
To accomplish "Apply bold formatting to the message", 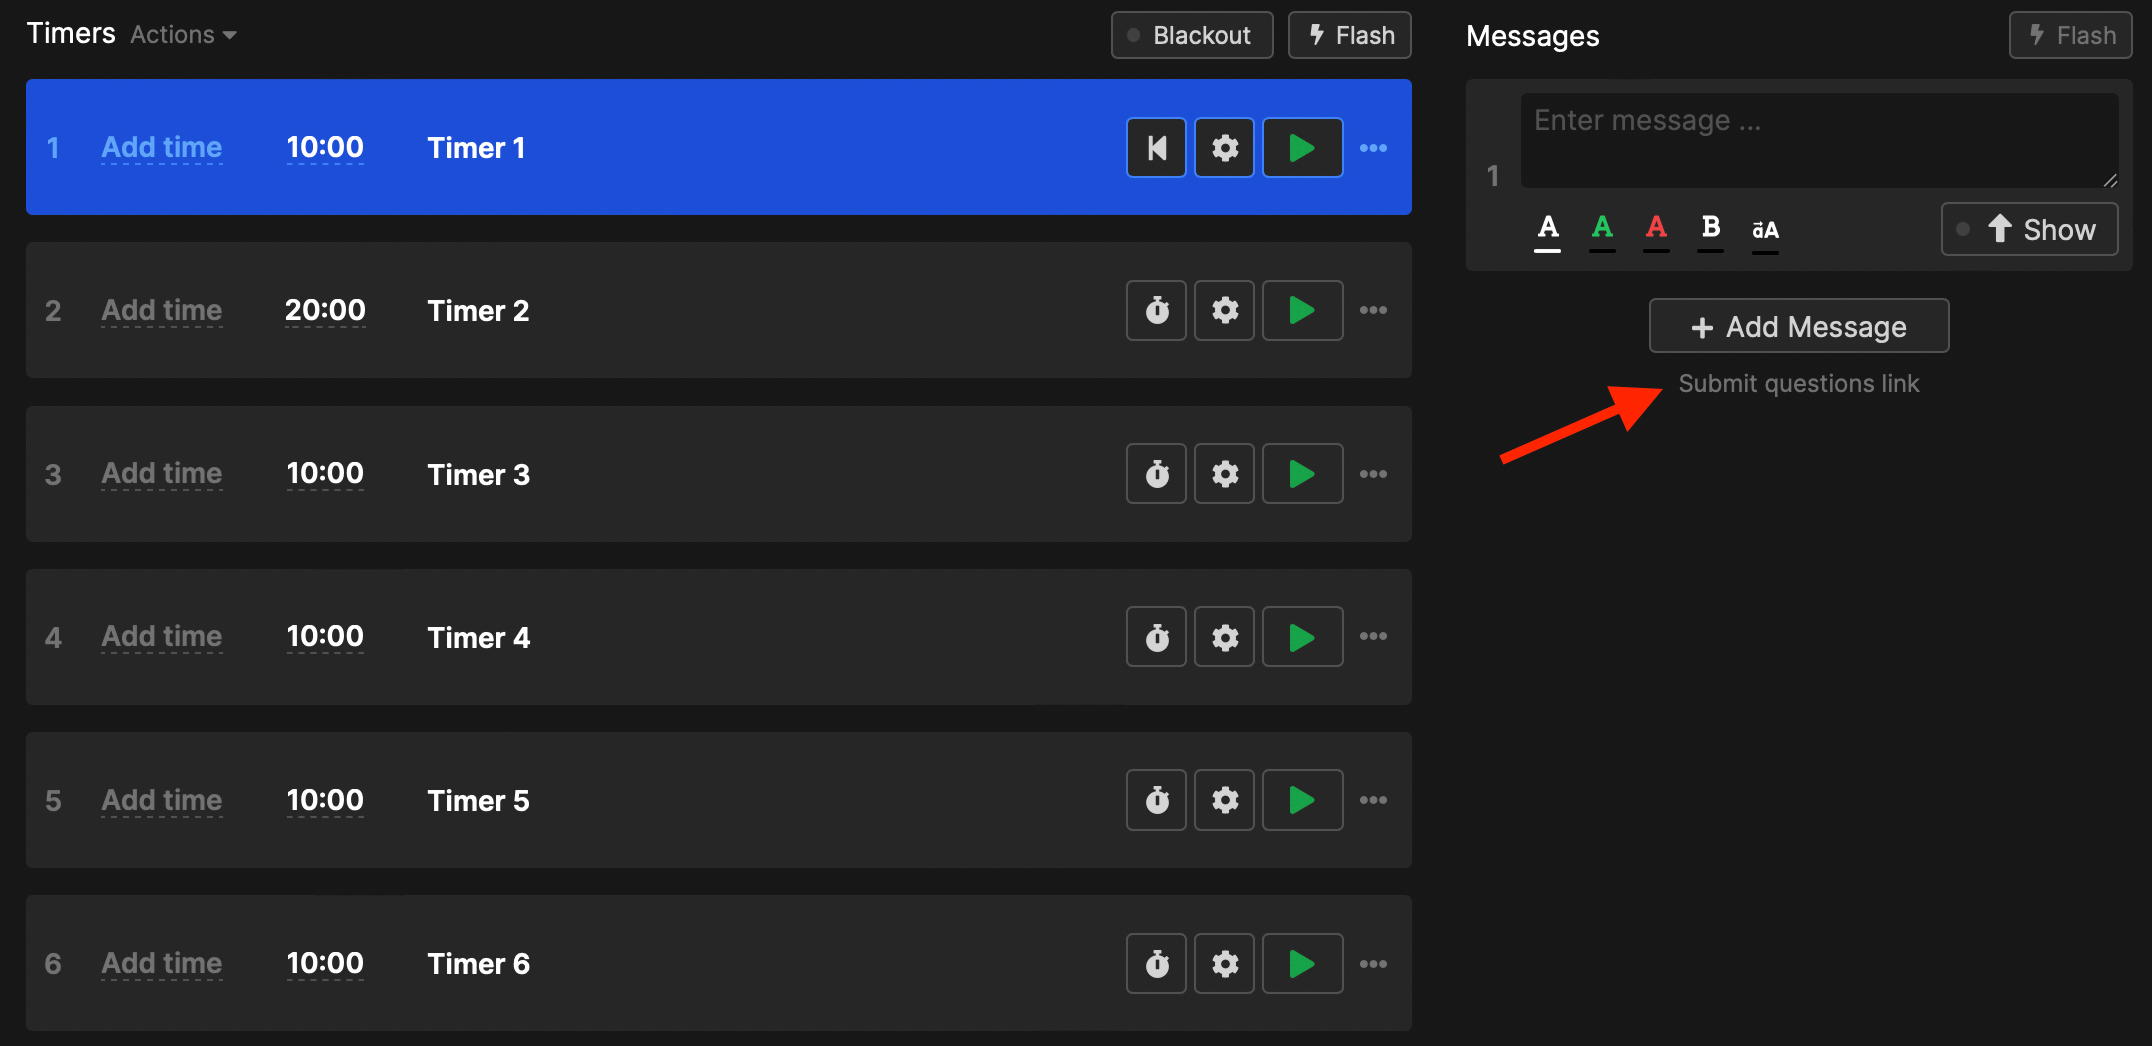I will pyautogui.click(x=1710, y=228).
